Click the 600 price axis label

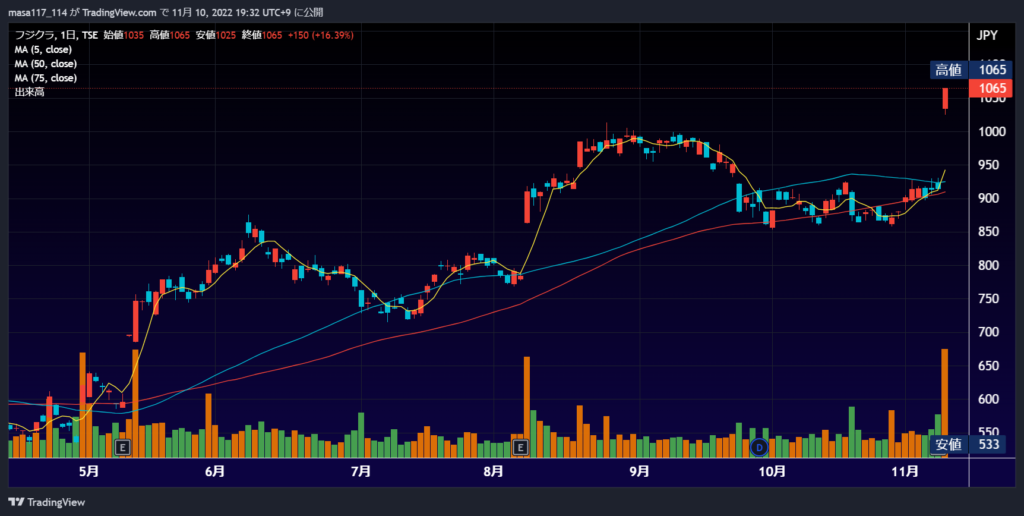point(991,399)
